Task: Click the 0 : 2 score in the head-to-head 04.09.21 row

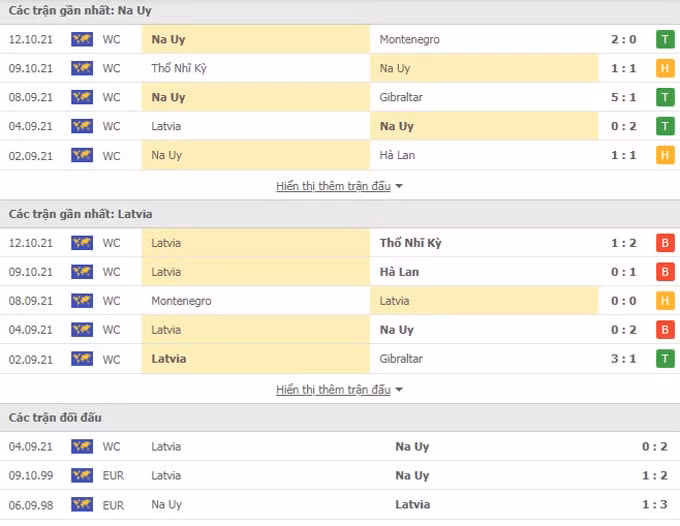Action: (x=655, y=447)
